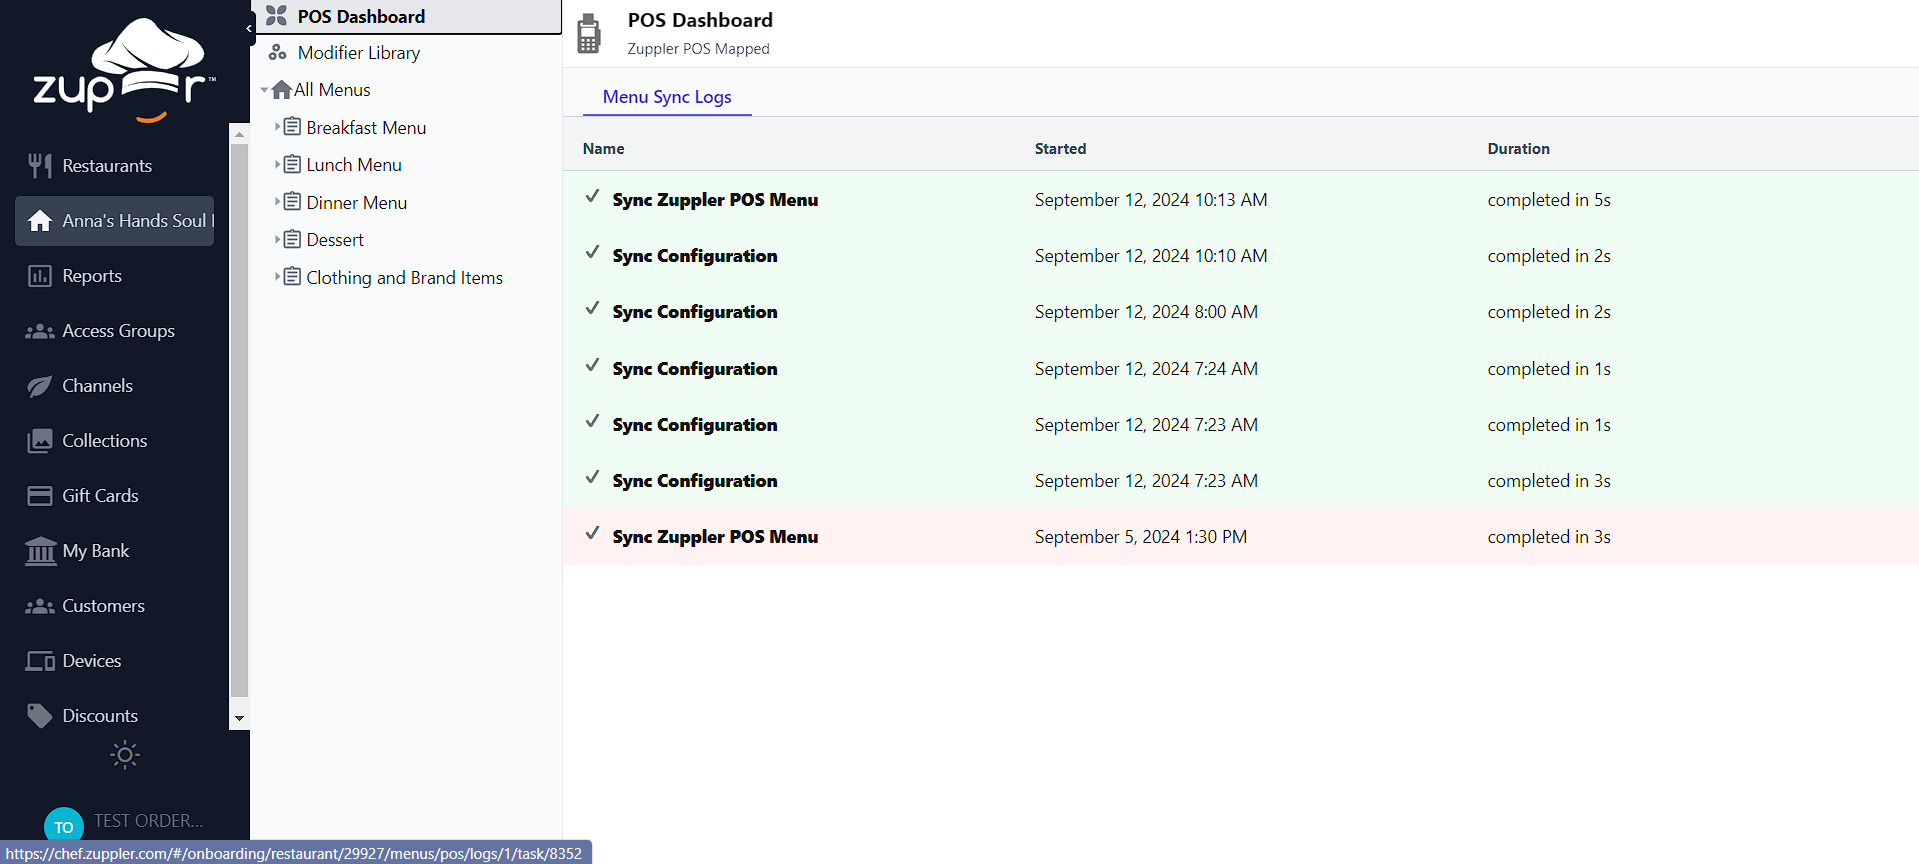1919x864 pixels.
Task: Click 'Zuppler POS Mapped' subtitle text
Action: tap(698, 49)
